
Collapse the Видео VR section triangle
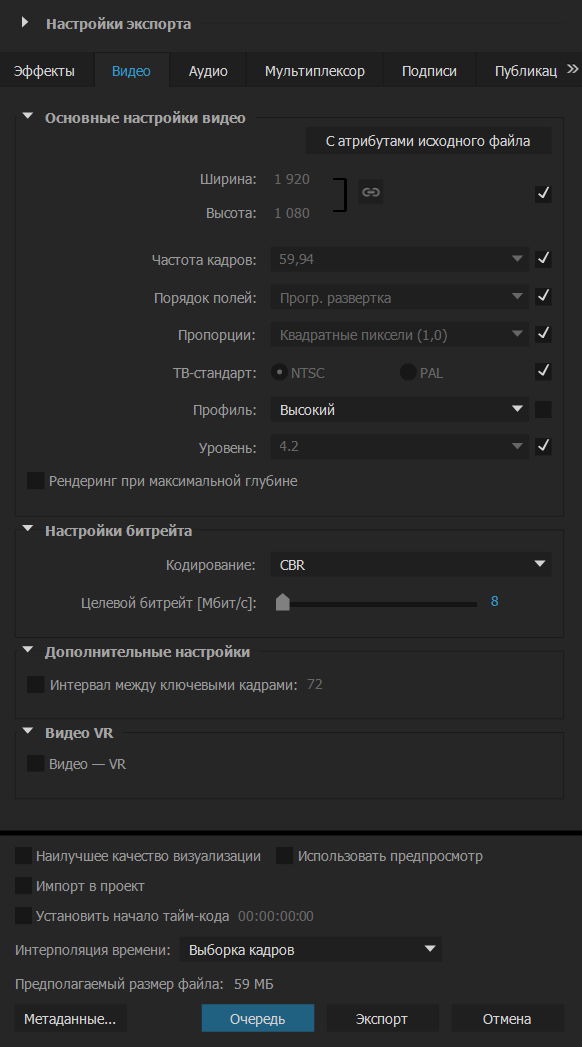tap(27, 731)
